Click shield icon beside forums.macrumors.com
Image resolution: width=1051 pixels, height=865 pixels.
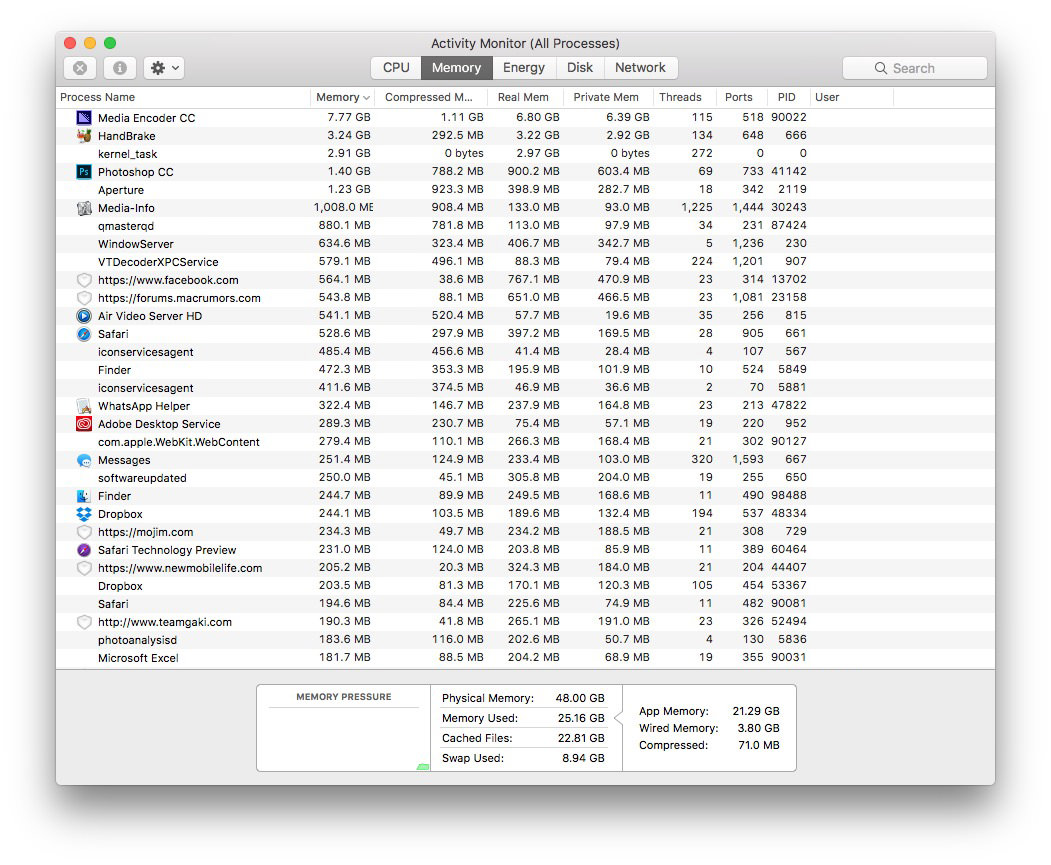[x=84, y=298]
